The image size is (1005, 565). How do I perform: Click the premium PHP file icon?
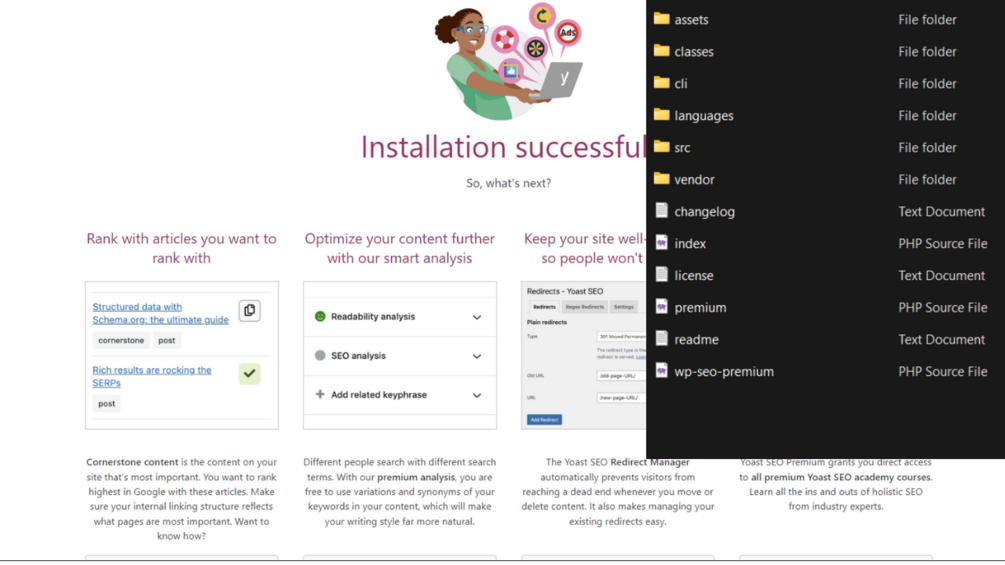(x=661, y=307)
